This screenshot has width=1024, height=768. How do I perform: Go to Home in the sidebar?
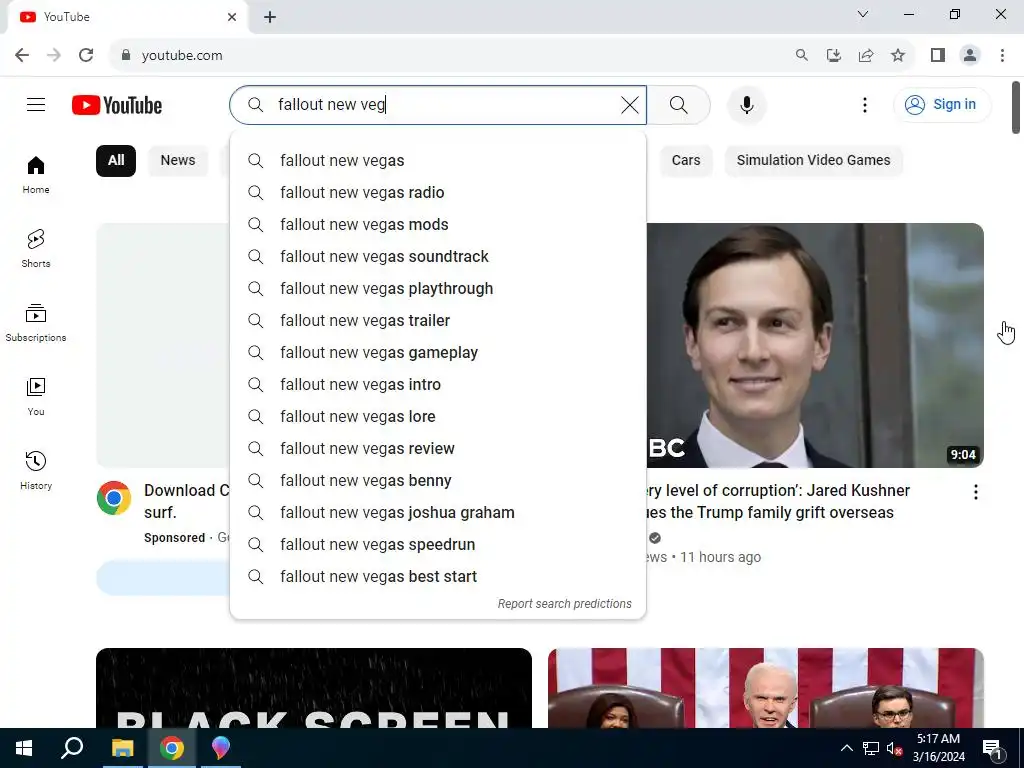pyautogui.click(x=36, y=175)
